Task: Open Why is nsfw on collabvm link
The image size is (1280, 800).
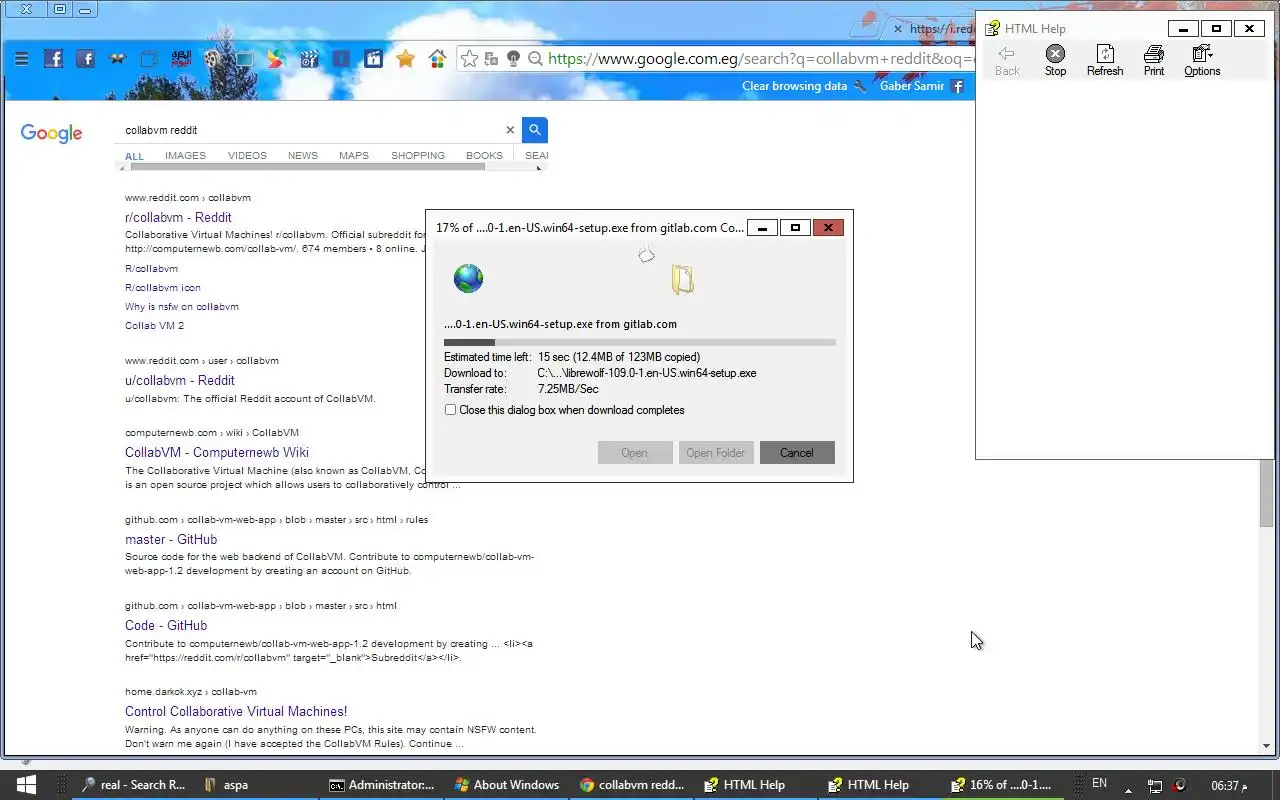Action: [x=182, y=306]
